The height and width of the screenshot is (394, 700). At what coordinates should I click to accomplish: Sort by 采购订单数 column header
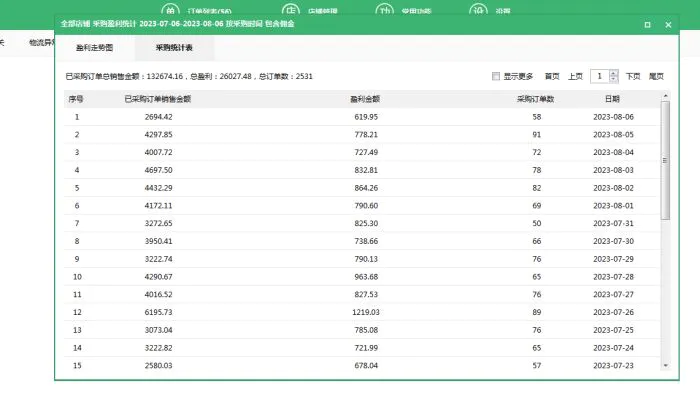click(x=536, y=99)
